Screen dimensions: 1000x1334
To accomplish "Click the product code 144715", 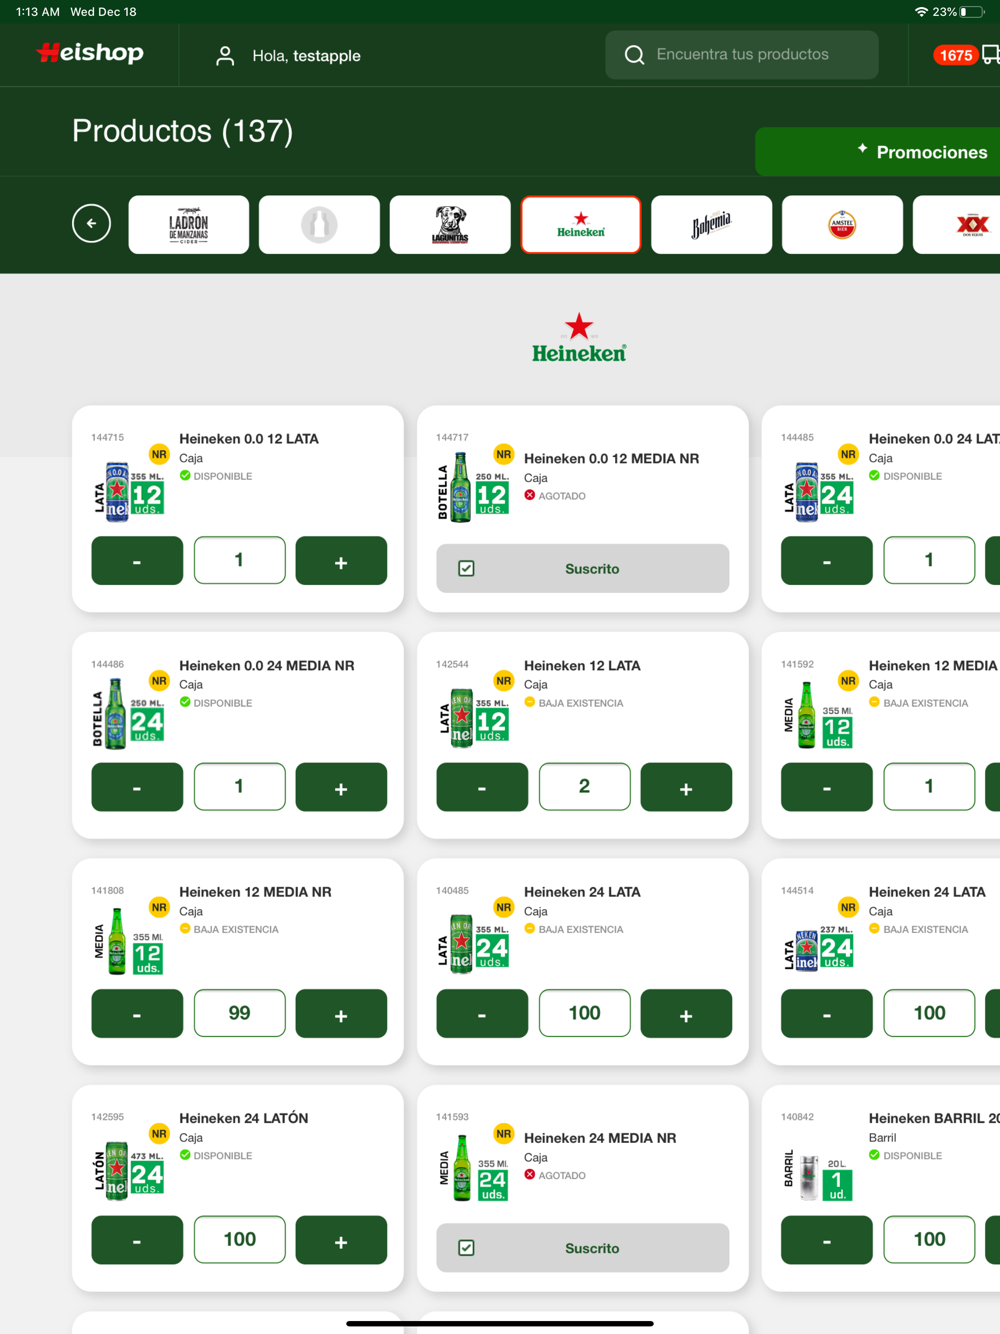I will [107, 438].
